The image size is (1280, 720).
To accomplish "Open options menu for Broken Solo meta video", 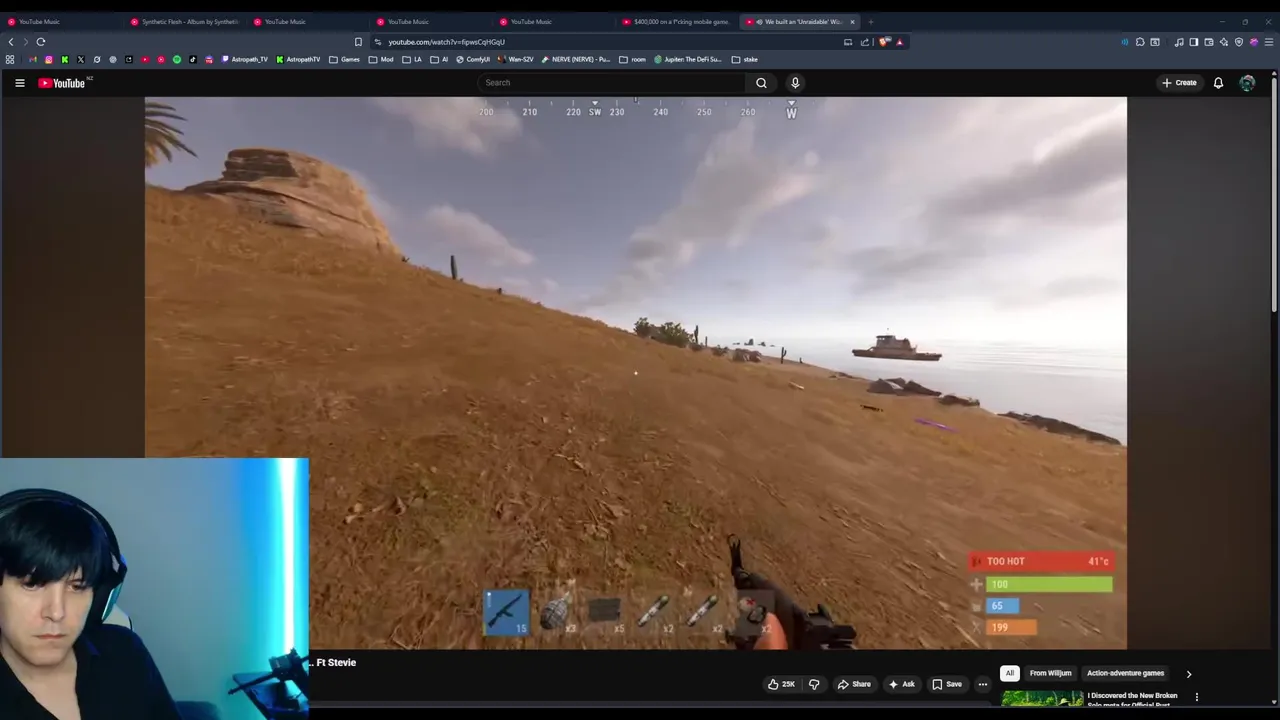I will [1196, 697].
